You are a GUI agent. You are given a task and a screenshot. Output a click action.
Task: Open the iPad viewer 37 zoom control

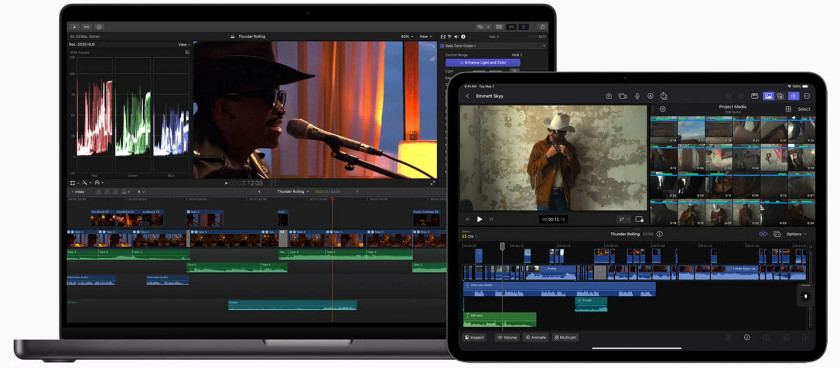tap(624, 219)
